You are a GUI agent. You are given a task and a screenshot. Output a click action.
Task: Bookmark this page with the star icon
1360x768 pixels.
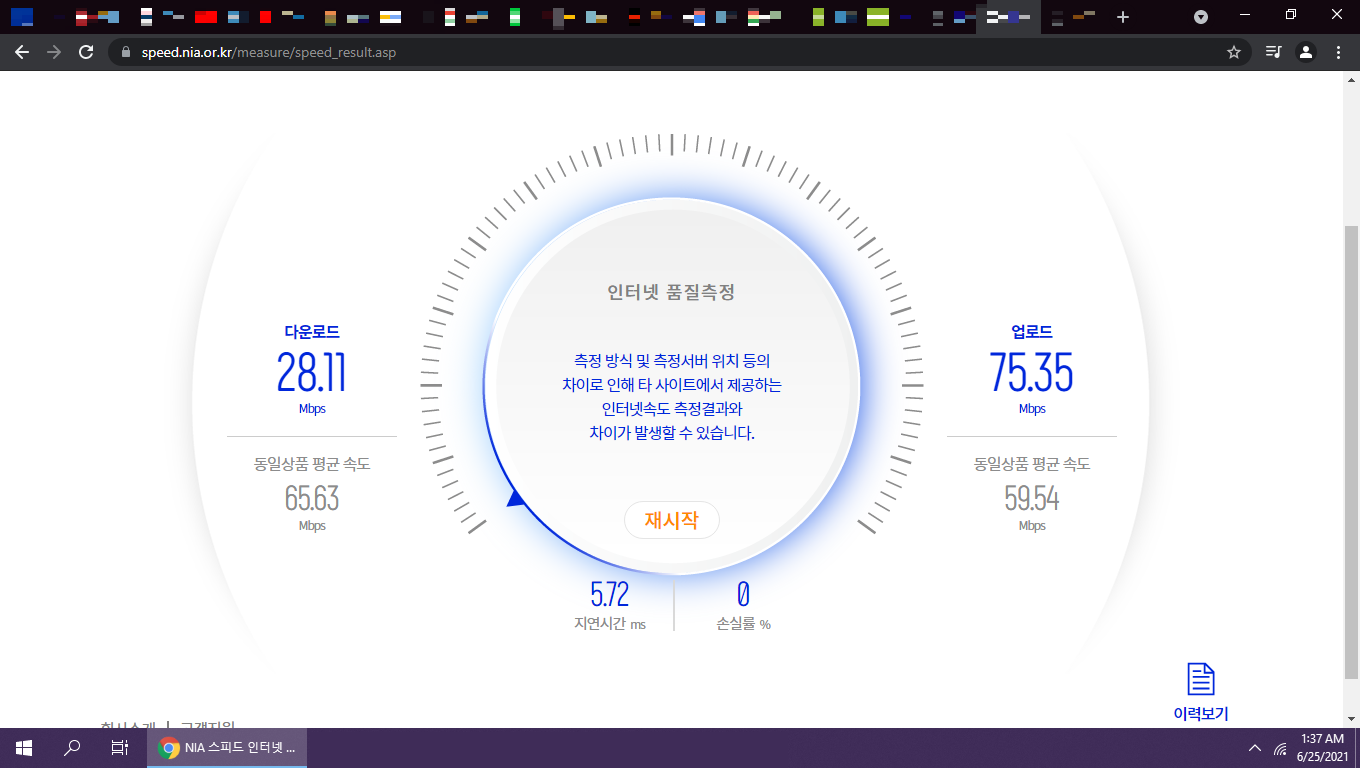pyautogui.click(x=1234, y=52)
